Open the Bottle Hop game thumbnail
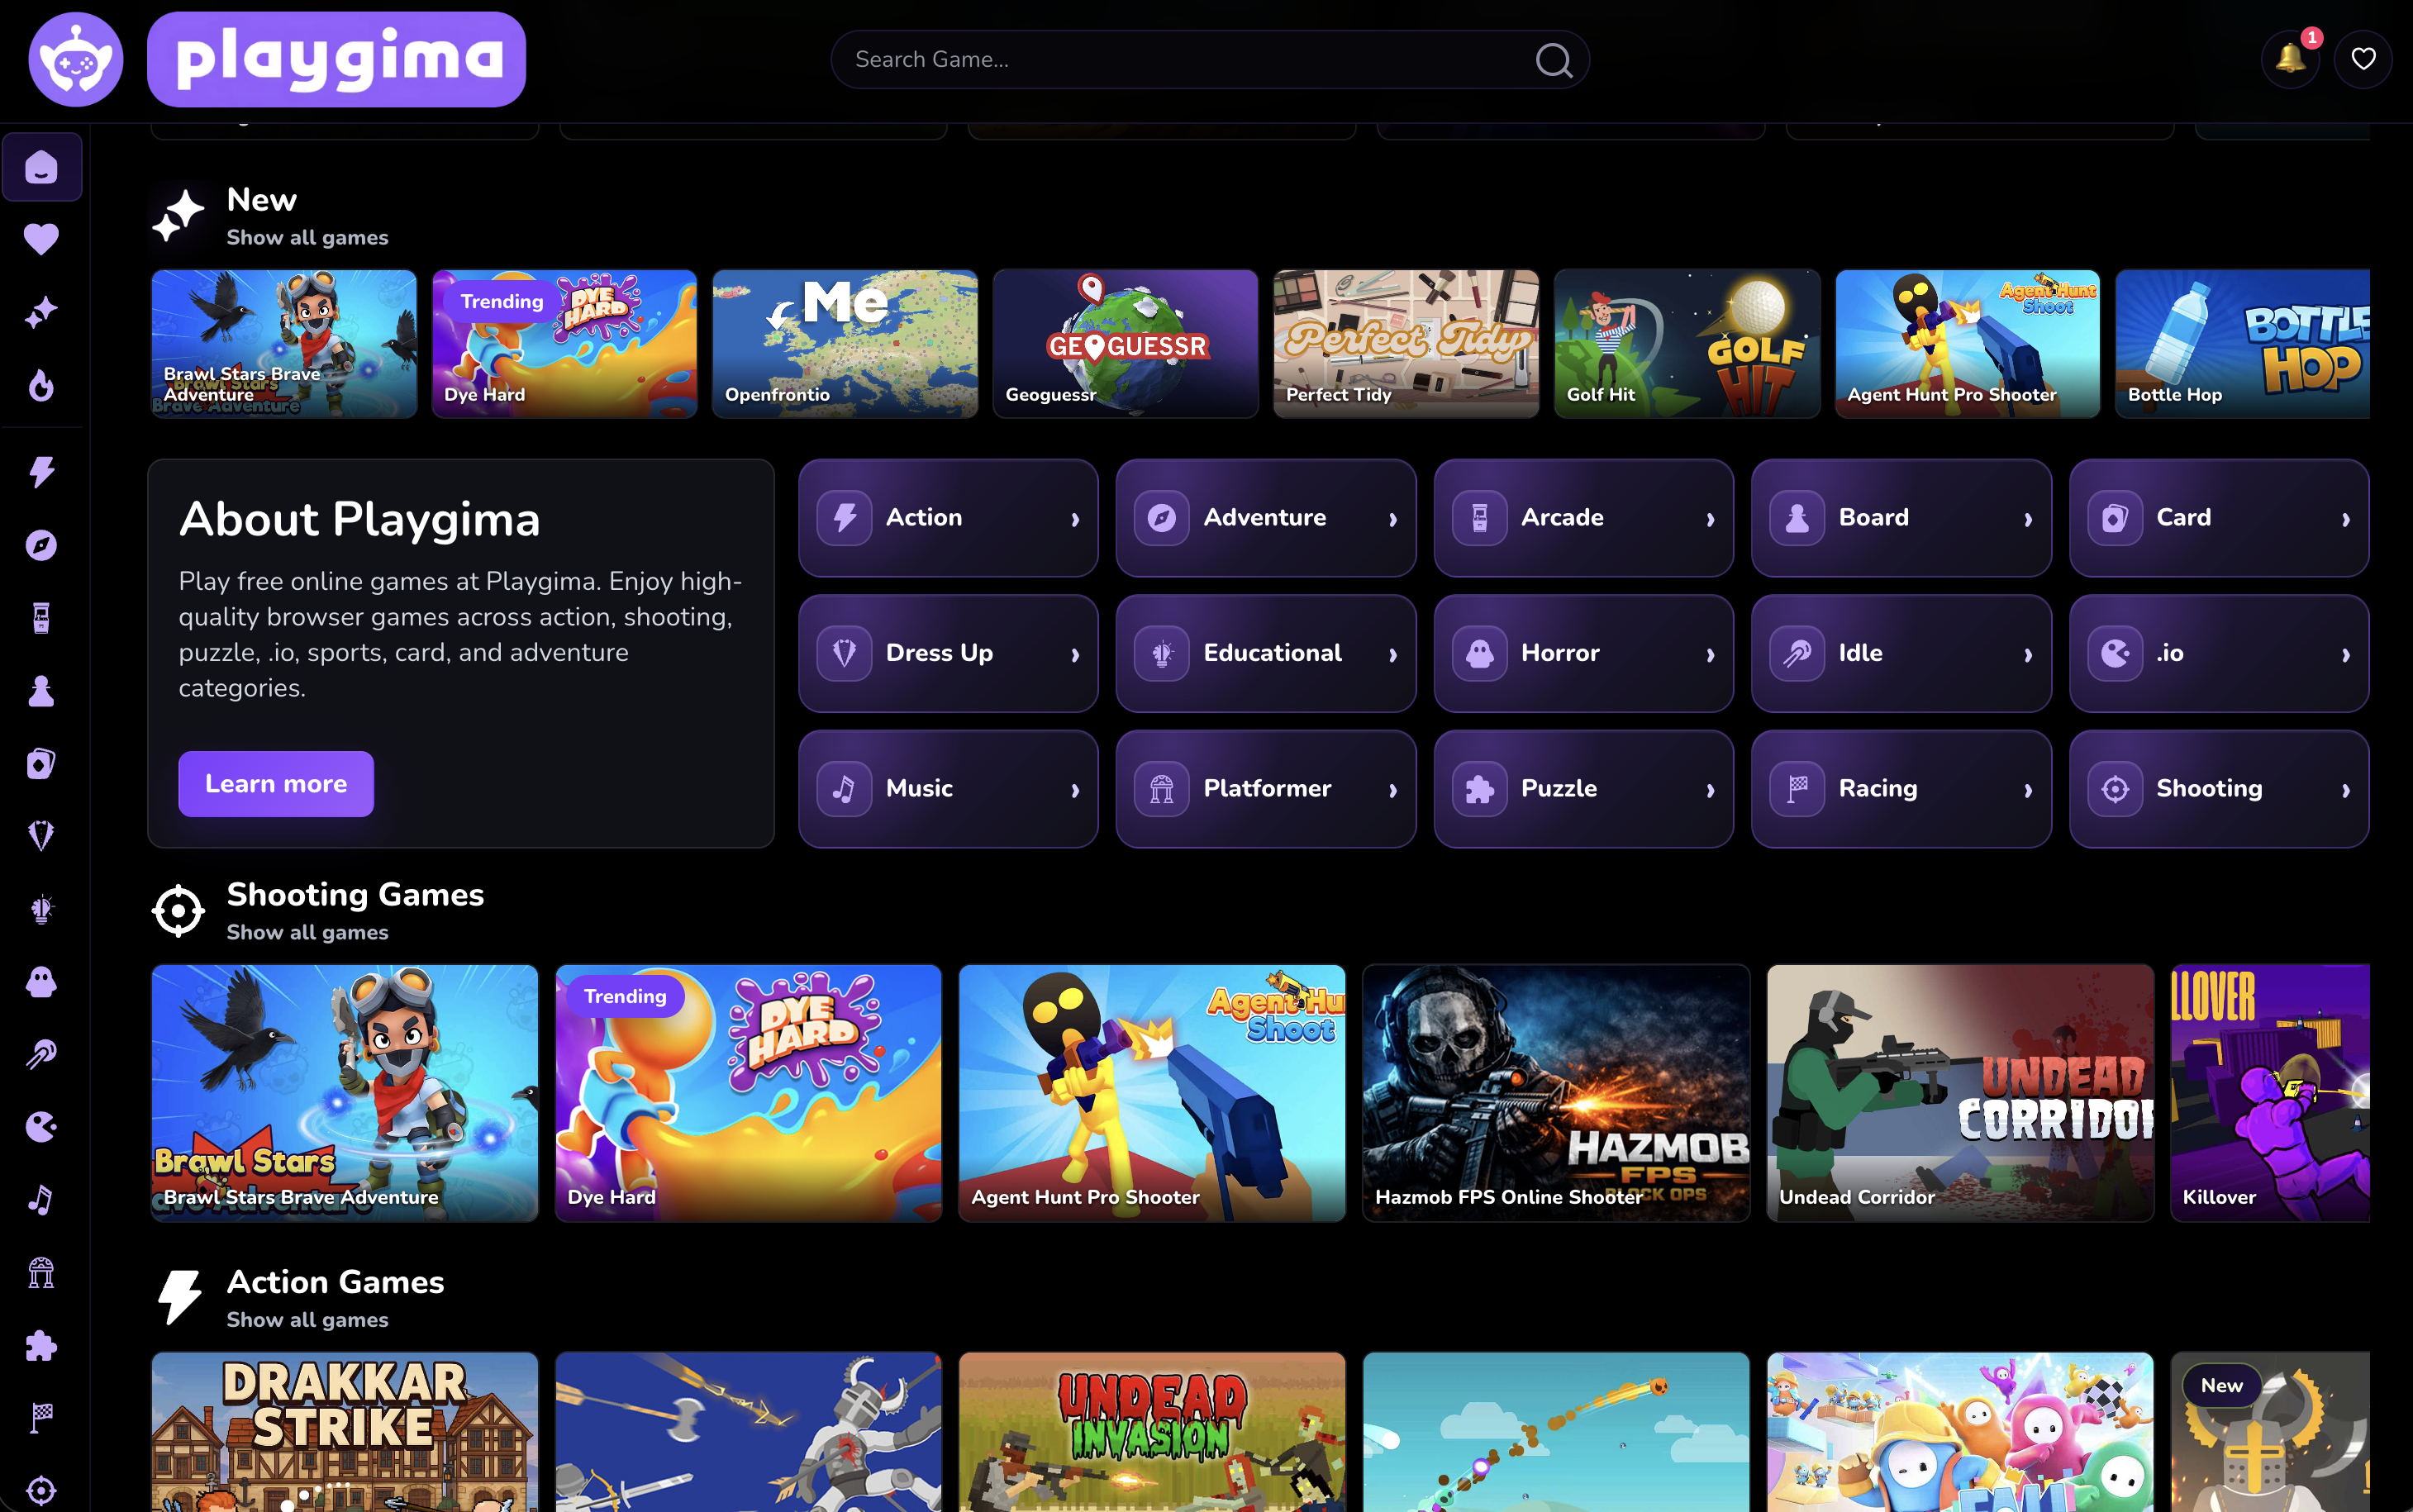Screen dimensions: 2413x1512 click(x=2242, y=343)
